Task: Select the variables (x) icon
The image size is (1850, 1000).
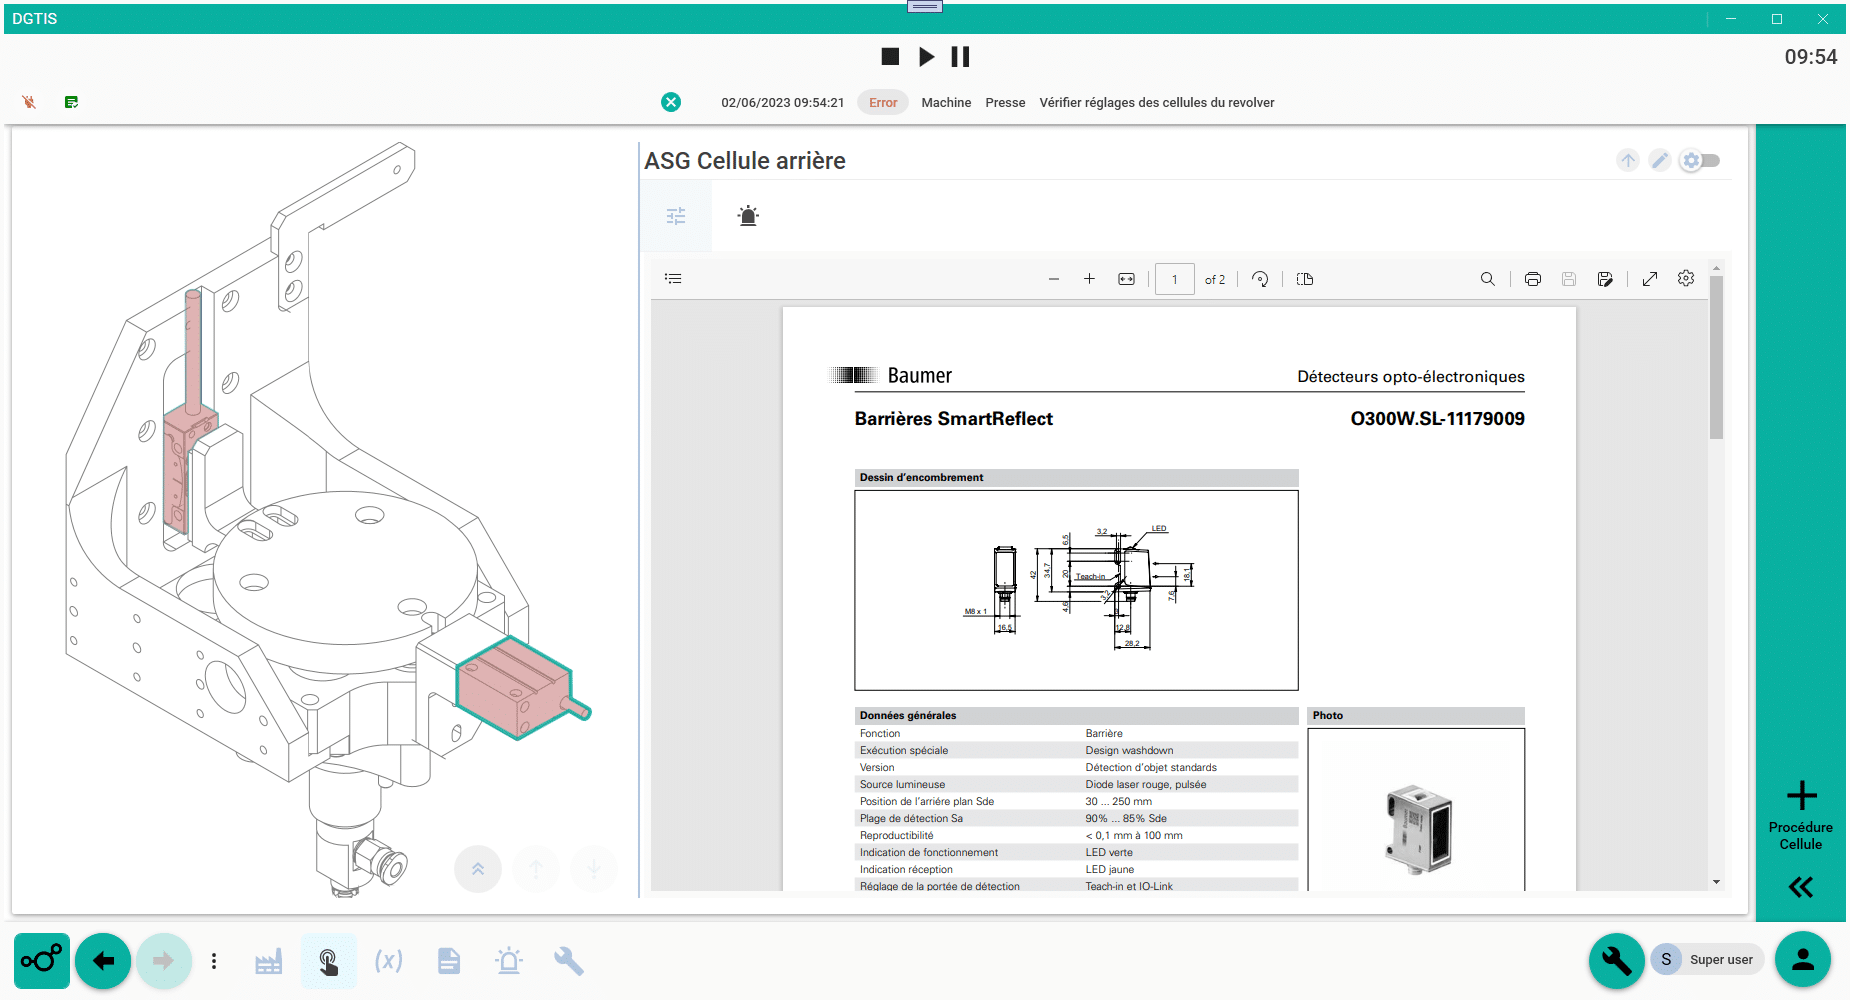Action: (x=388, y=961)
